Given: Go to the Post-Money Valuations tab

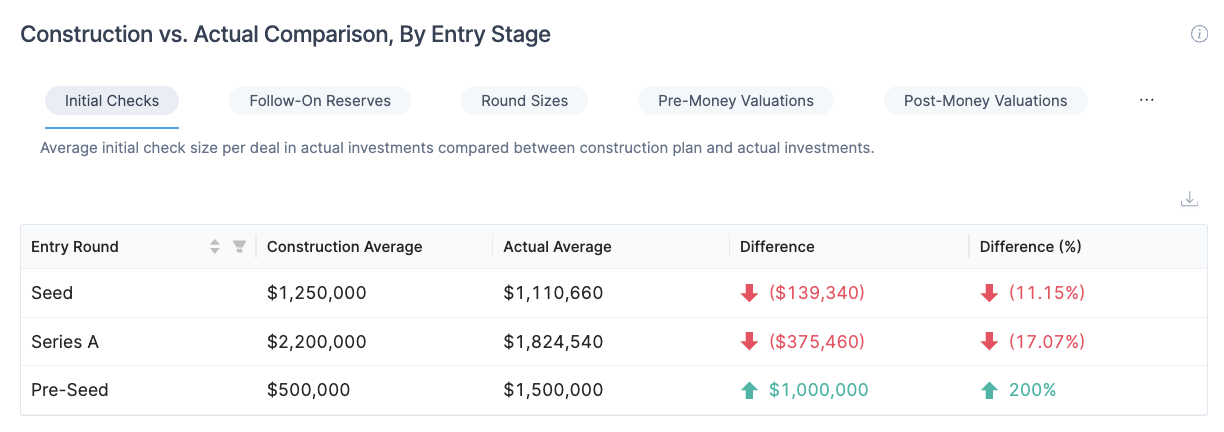Looking at the screenshot, I should pos(985,101).
